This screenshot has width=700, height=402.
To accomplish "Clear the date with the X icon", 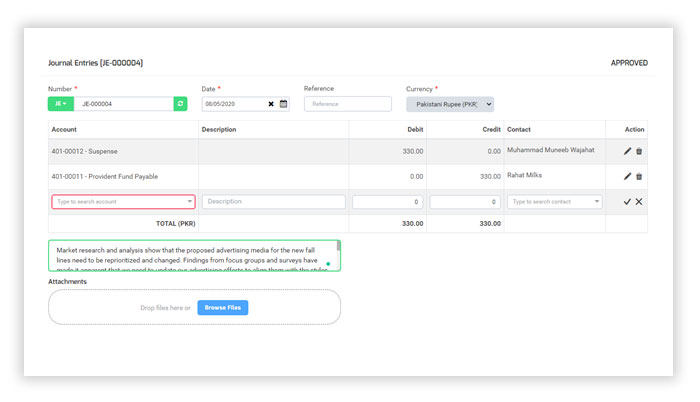I will point(271,103).
